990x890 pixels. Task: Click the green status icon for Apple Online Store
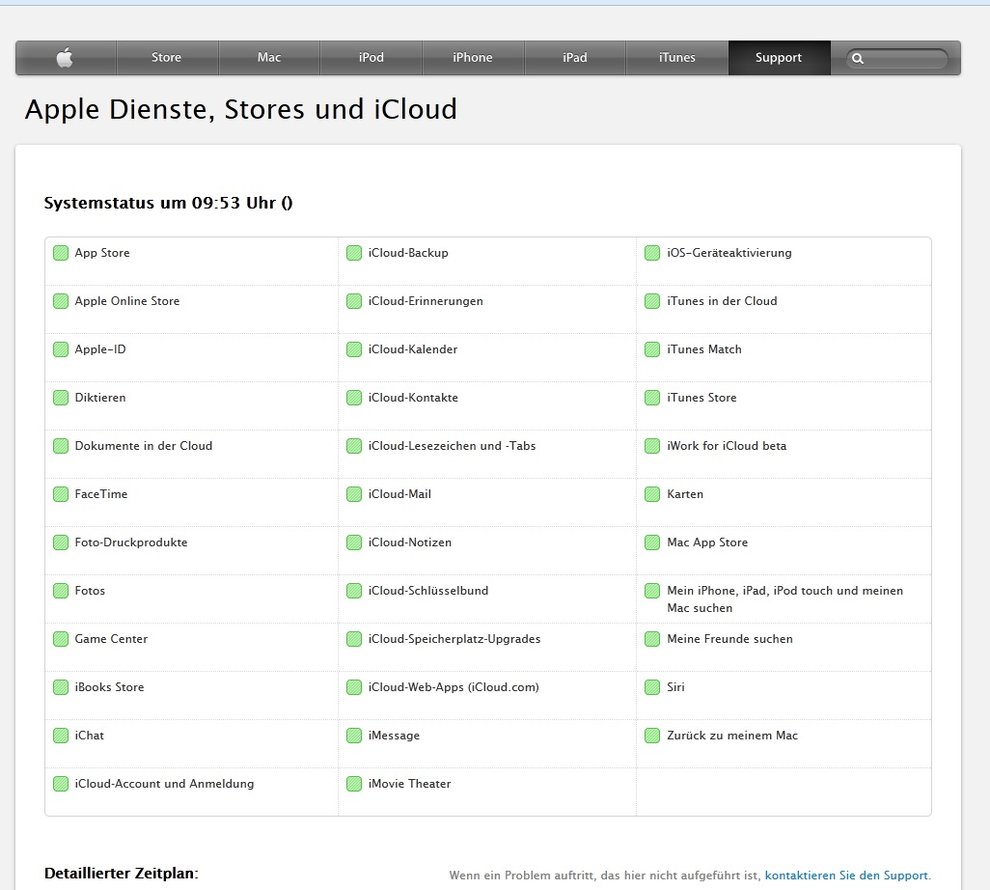pyautogui.click(x=61, y=301)
